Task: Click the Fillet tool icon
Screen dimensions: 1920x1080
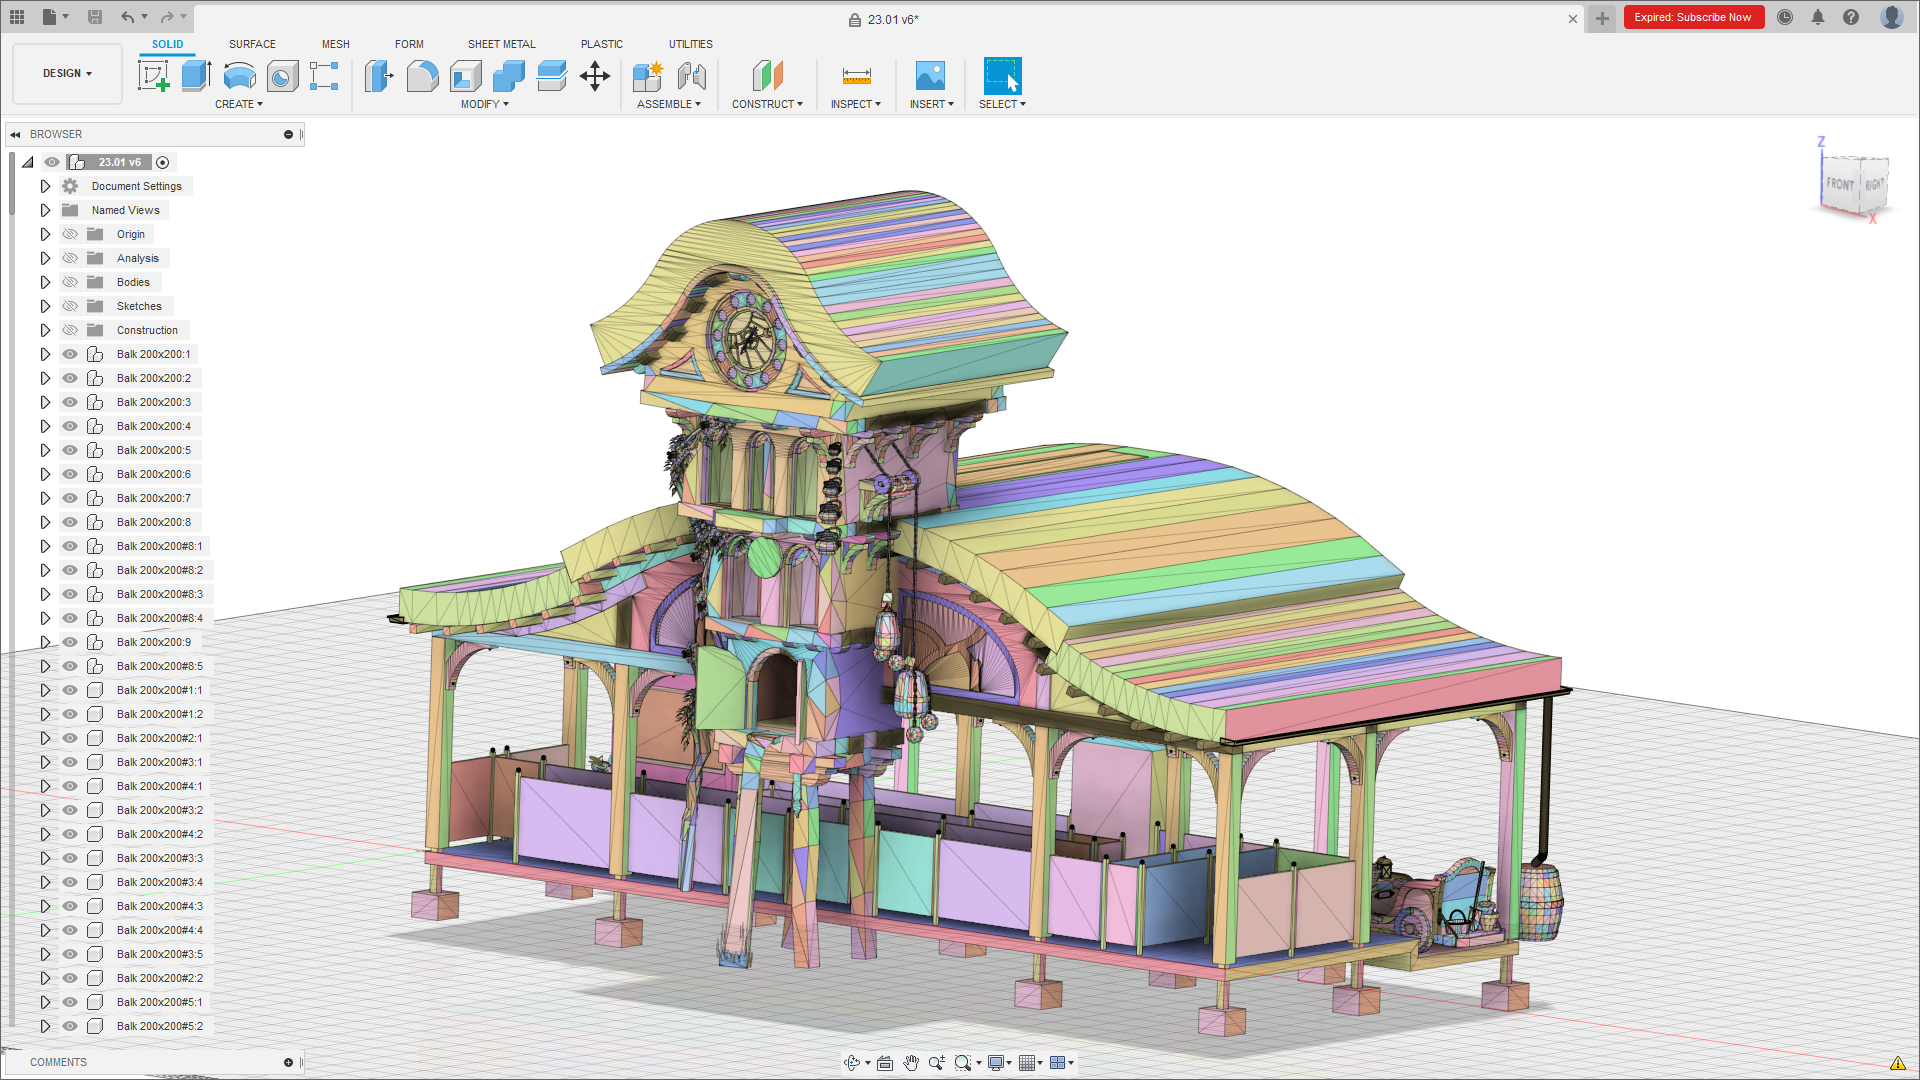Action: click(x=422, y=76)
